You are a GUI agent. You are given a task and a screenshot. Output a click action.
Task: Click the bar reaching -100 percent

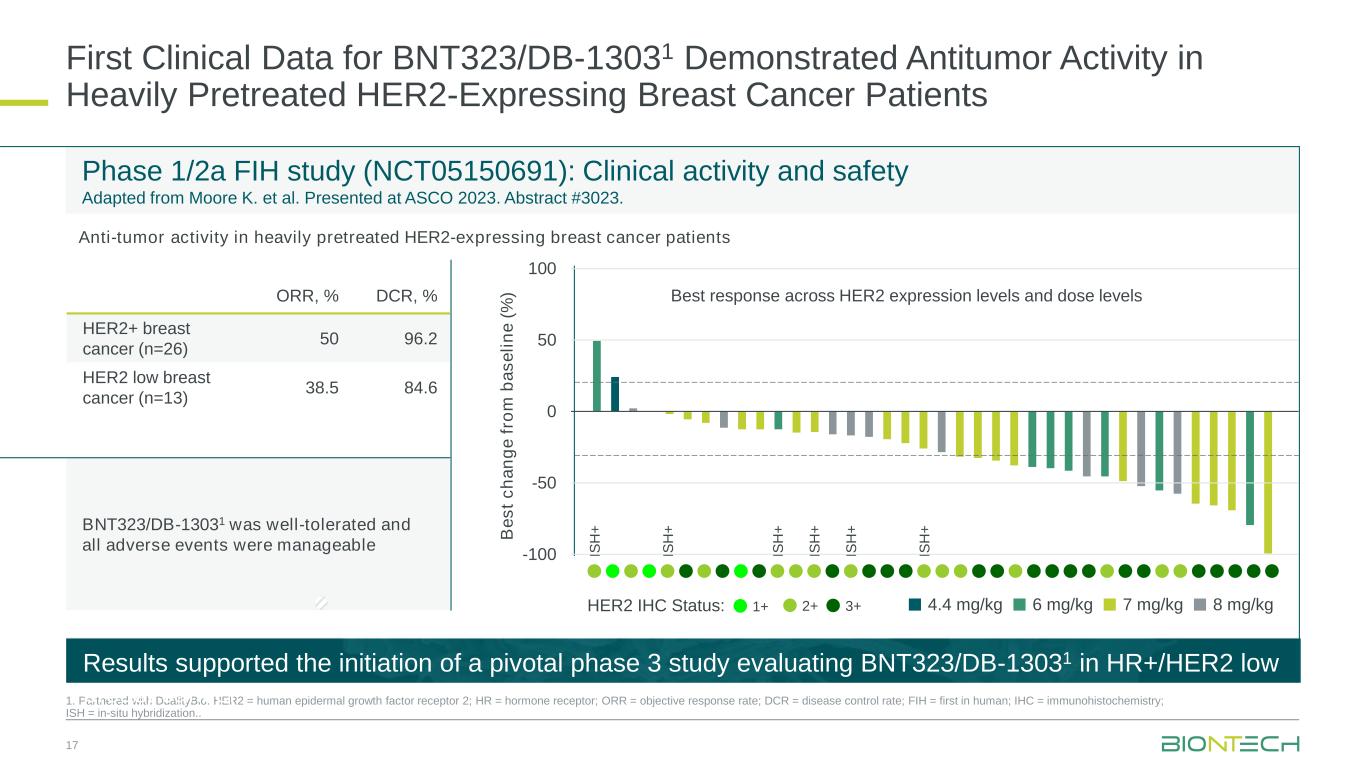[x=1268, y=482]
